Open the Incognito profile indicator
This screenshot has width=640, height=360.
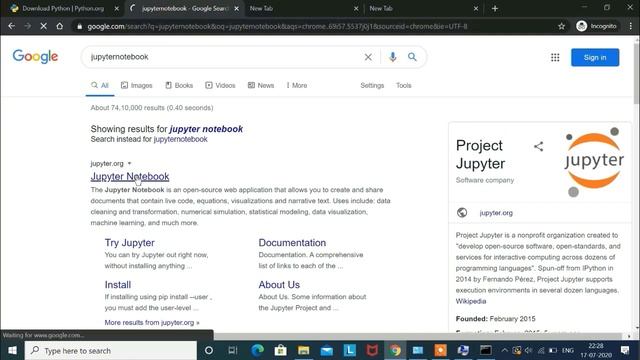point(596,26)
